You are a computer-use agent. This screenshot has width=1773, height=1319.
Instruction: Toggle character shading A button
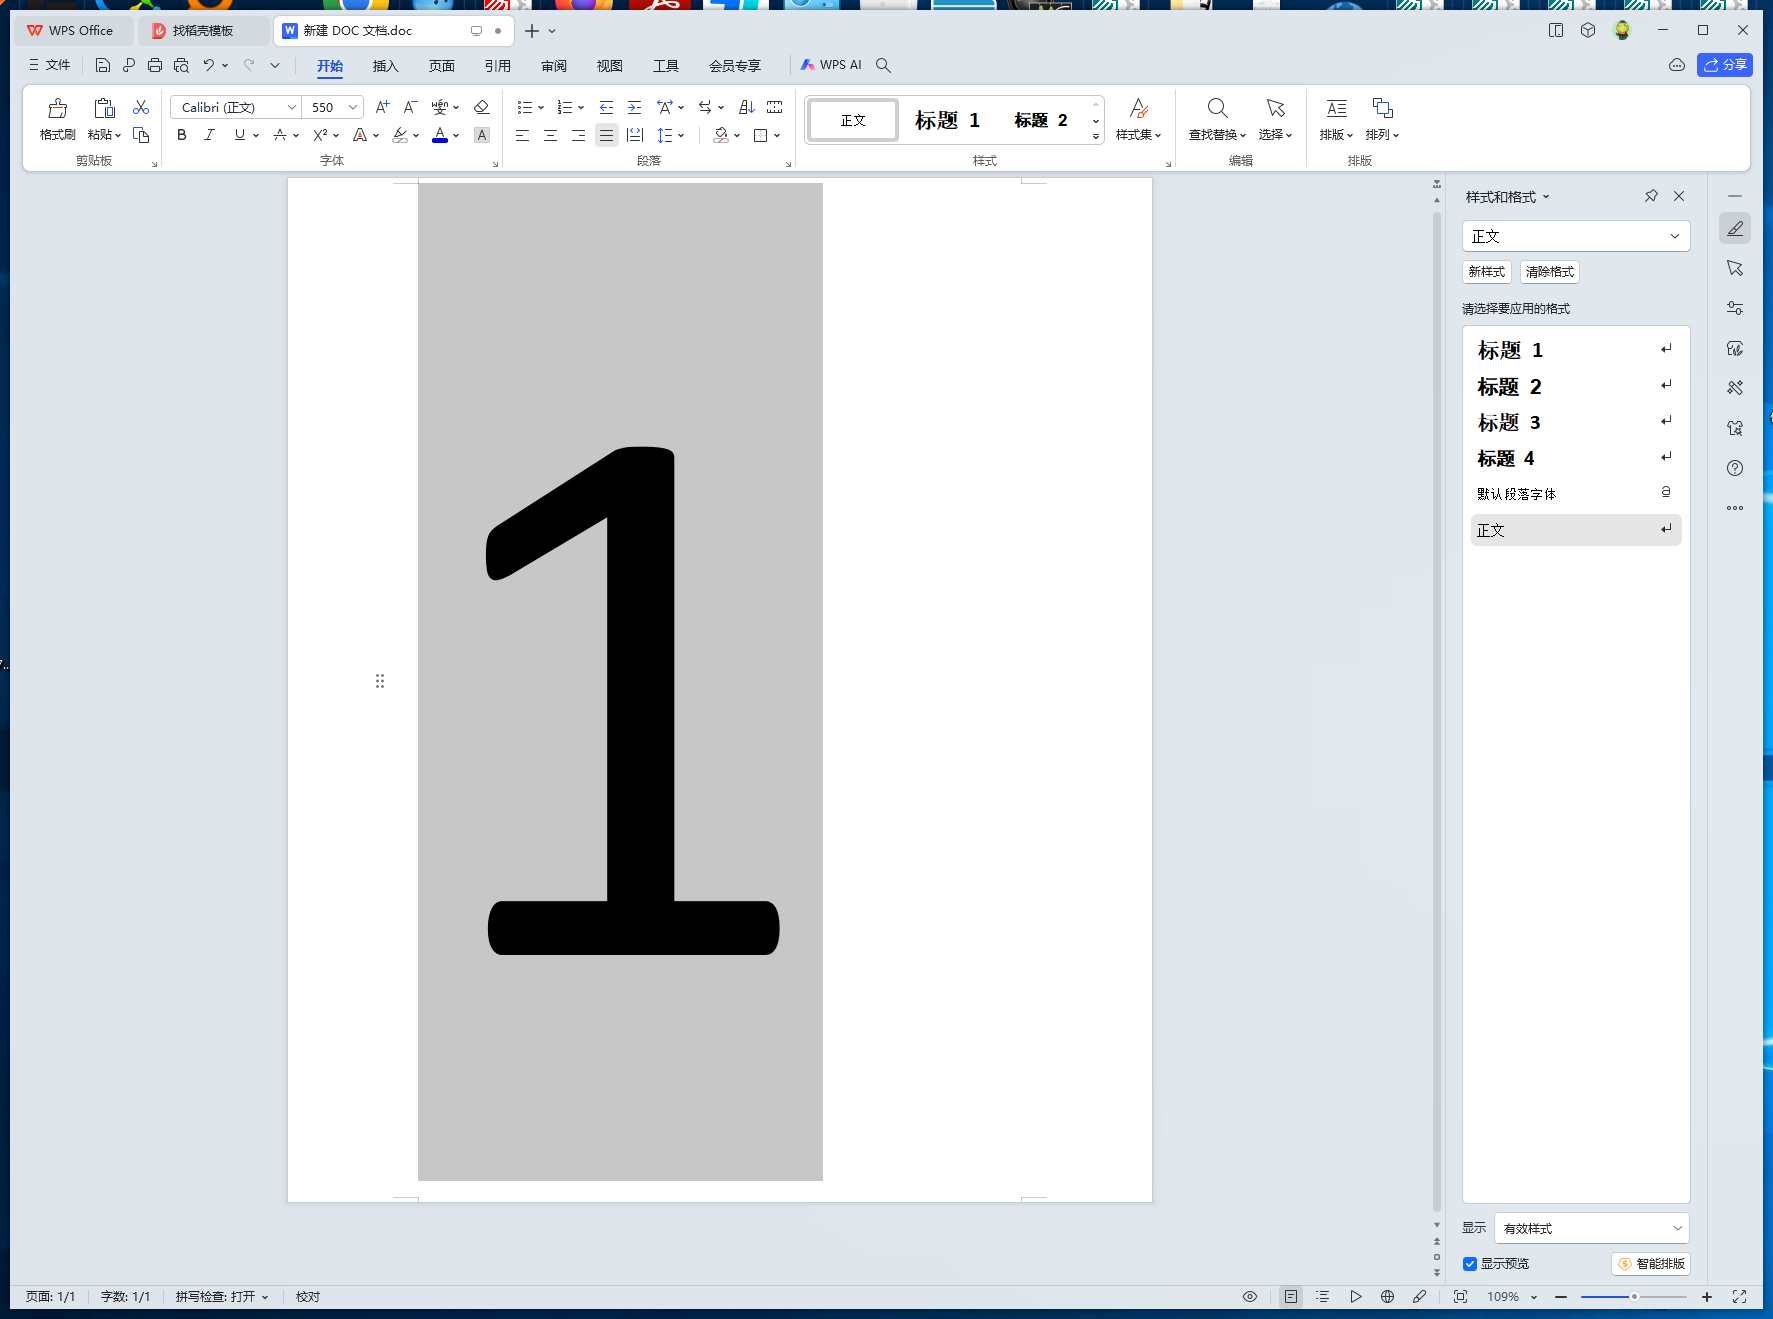point(482,135)
